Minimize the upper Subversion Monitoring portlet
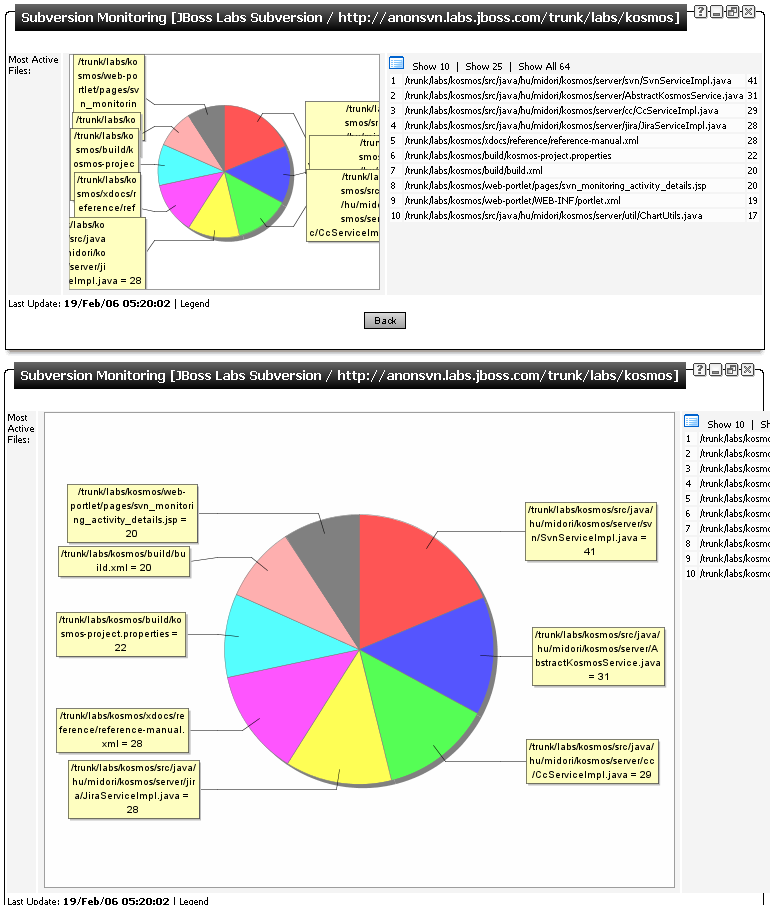This screenshot has height=905, width=770. [x=716, y=10]
